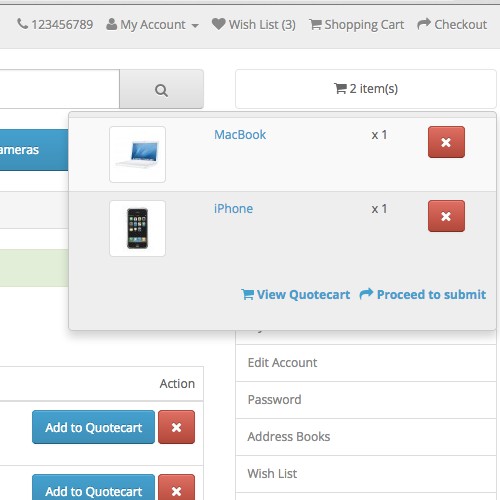Expand the My Account dropdown
Screen dimensions: 500x500
point(152,25)
